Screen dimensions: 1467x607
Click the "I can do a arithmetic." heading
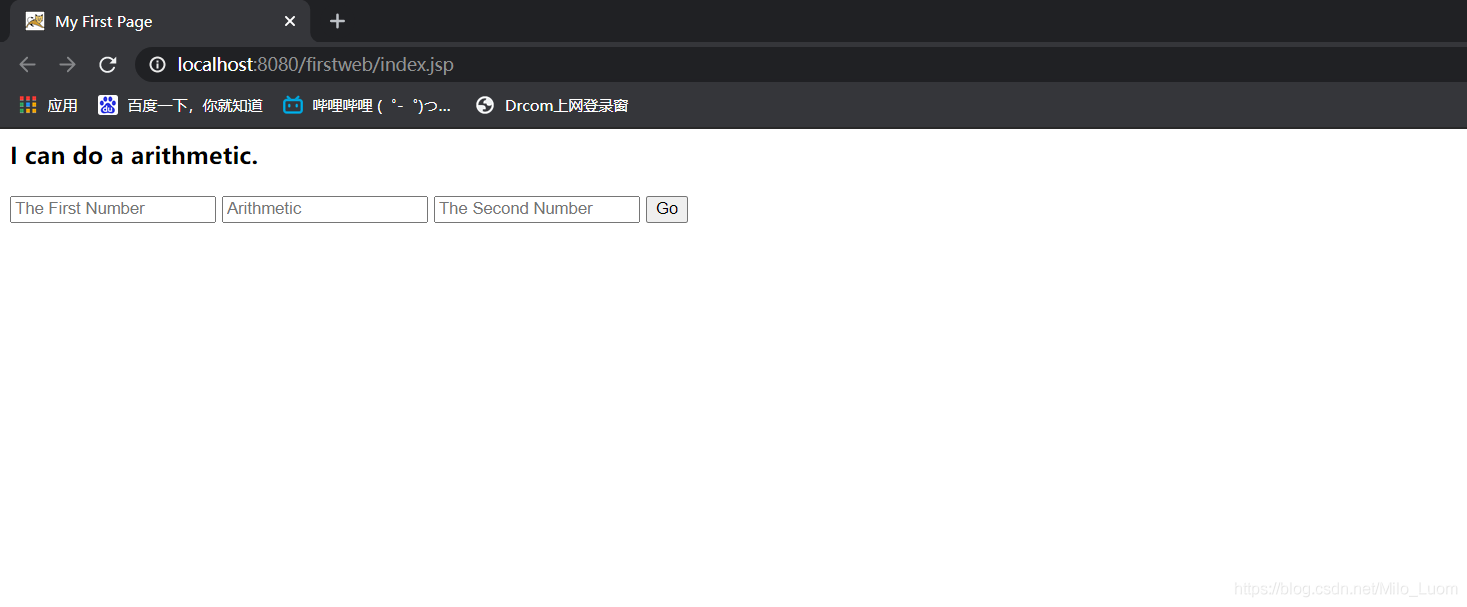(x=134, y=156)
